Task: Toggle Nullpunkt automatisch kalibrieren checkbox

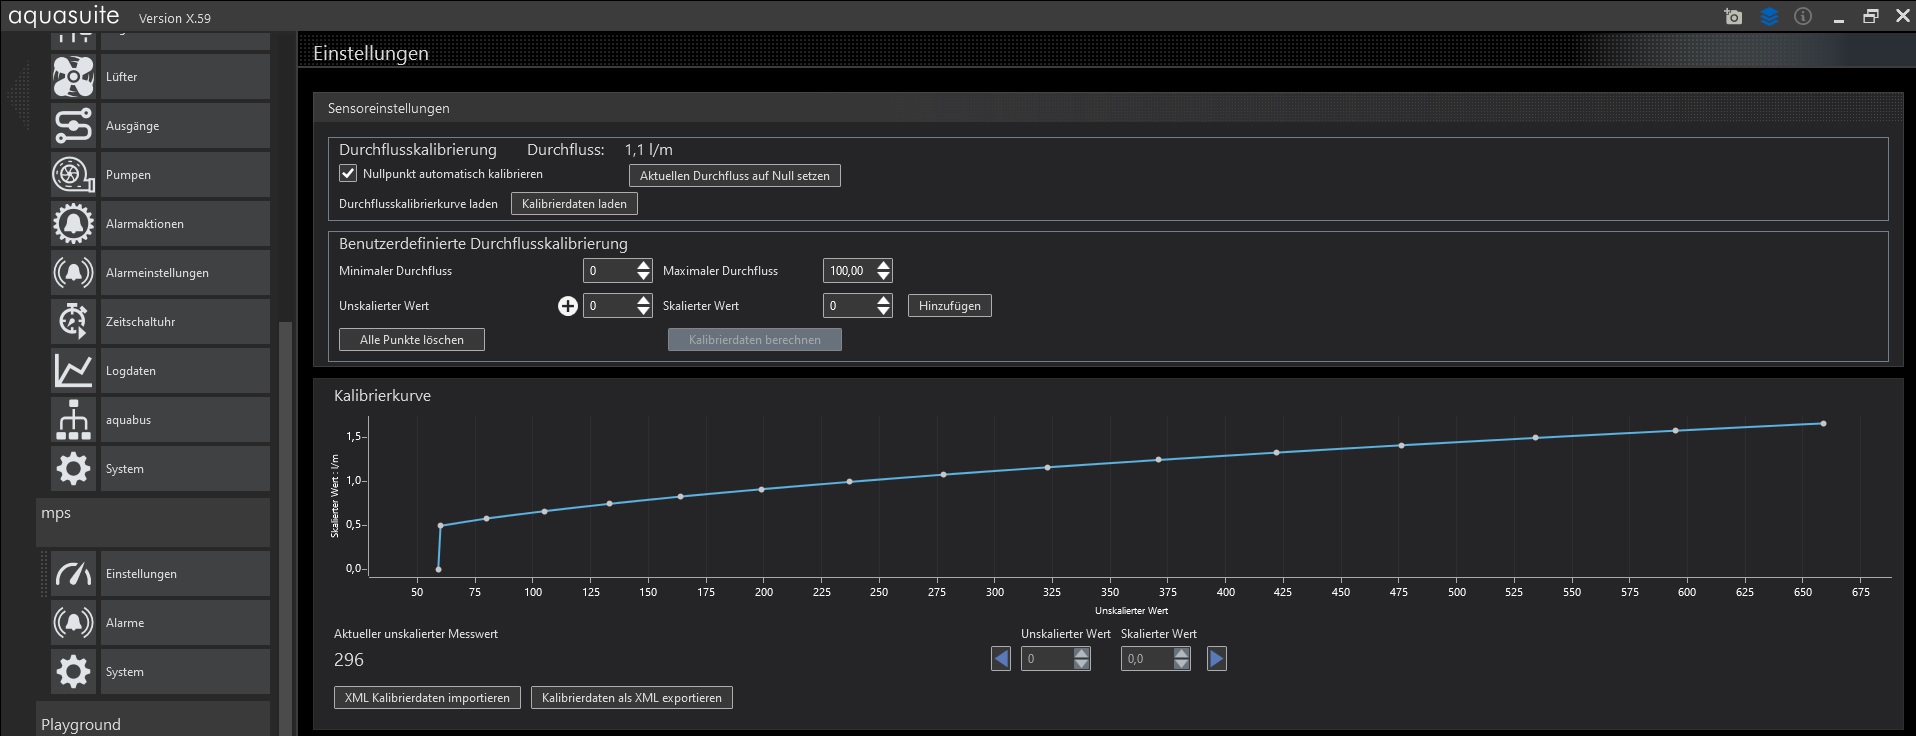Action: 348,174
